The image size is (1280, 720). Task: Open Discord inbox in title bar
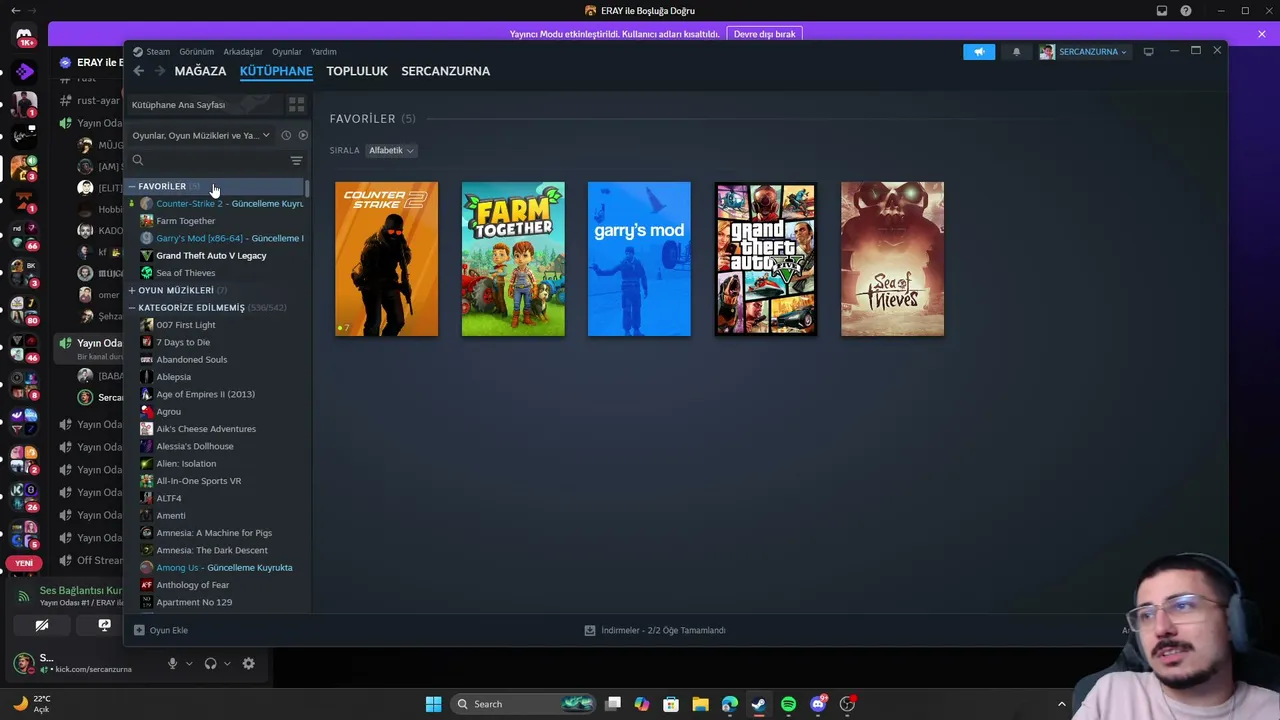pyautogui.click(x=1162, y=11)
